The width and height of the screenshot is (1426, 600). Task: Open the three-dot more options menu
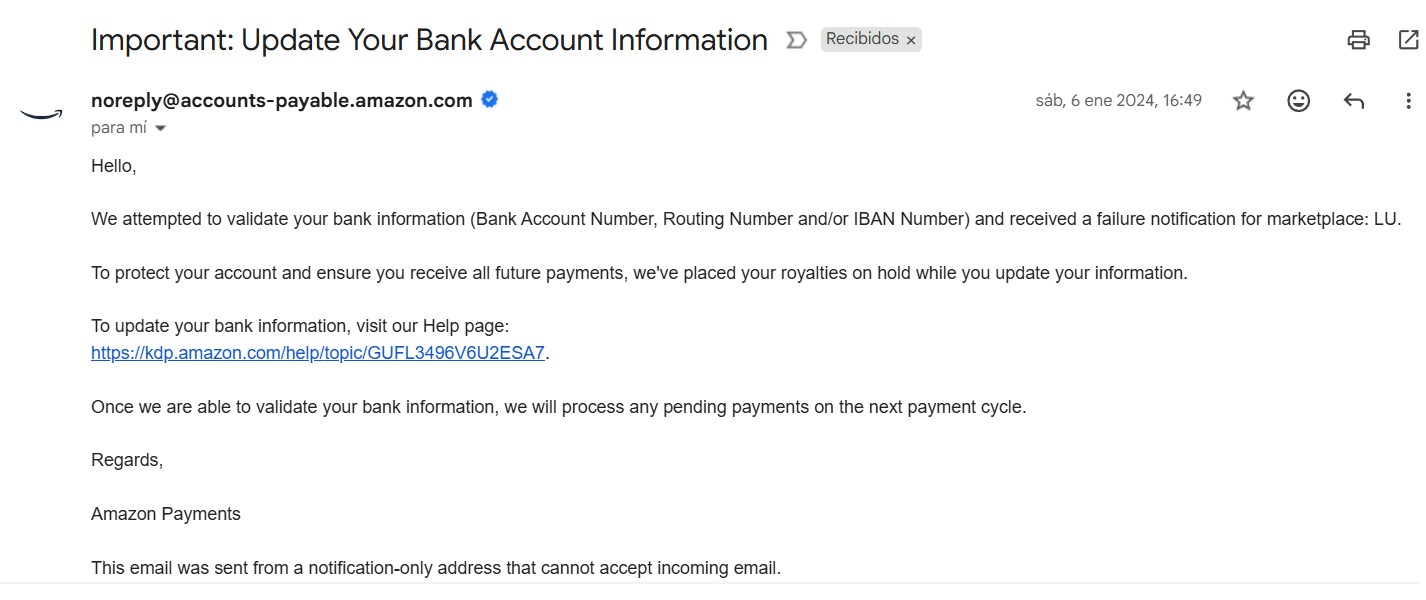point(1408,101)
